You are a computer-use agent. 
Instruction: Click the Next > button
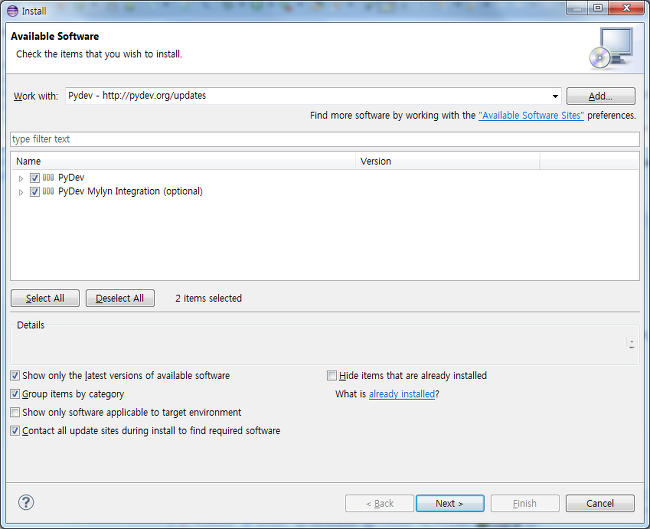(x=450, y=503)
